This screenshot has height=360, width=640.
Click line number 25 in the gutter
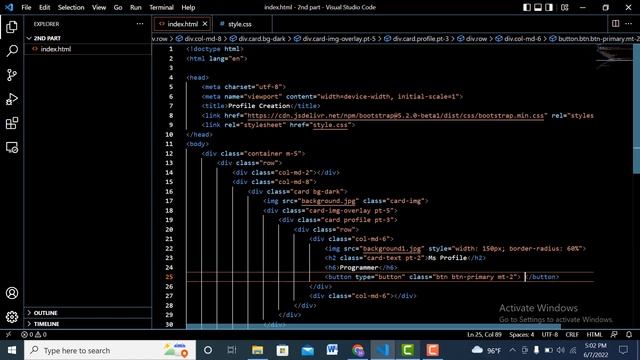(169, 277)
